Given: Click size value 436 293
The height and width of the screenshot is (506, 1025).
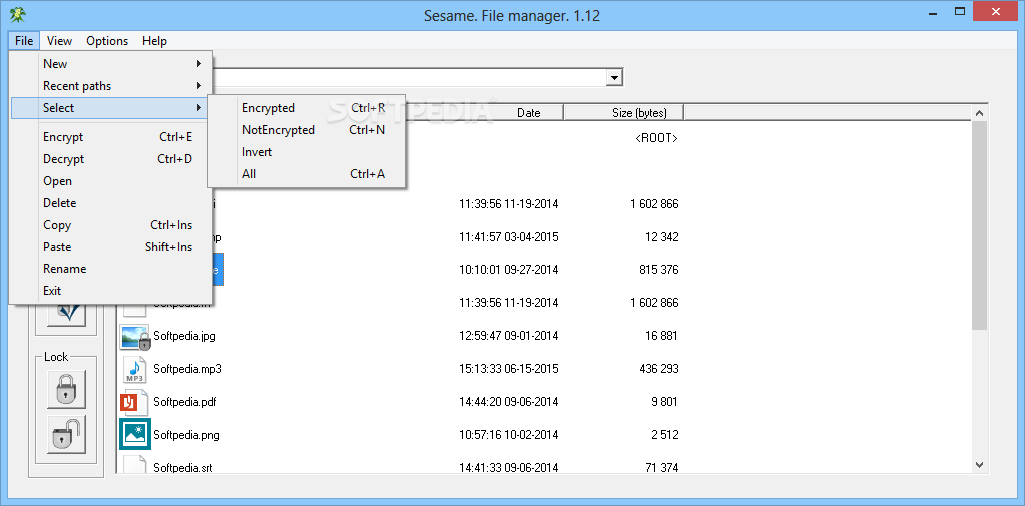Looking at the screenshot, I should click(658, 369).
